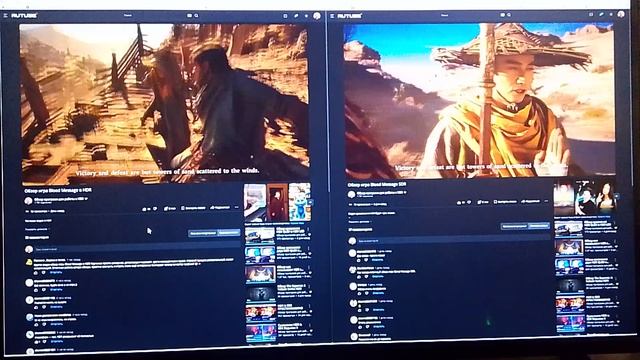Select highlighted second sorting tab in right window
Viewport: 640px width, 360px height.
coord(539,225)
